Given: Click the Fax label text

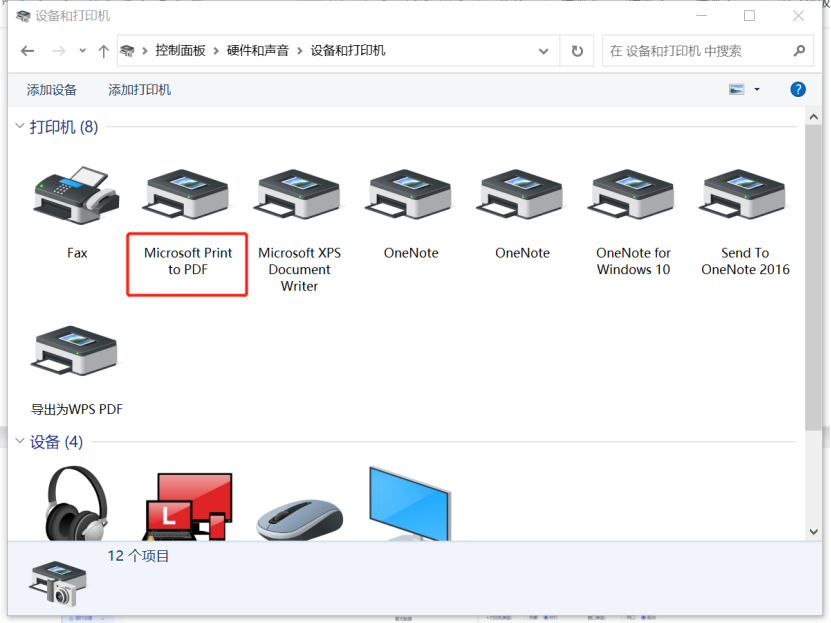Looking at the screenshot, I should point(77,253).
